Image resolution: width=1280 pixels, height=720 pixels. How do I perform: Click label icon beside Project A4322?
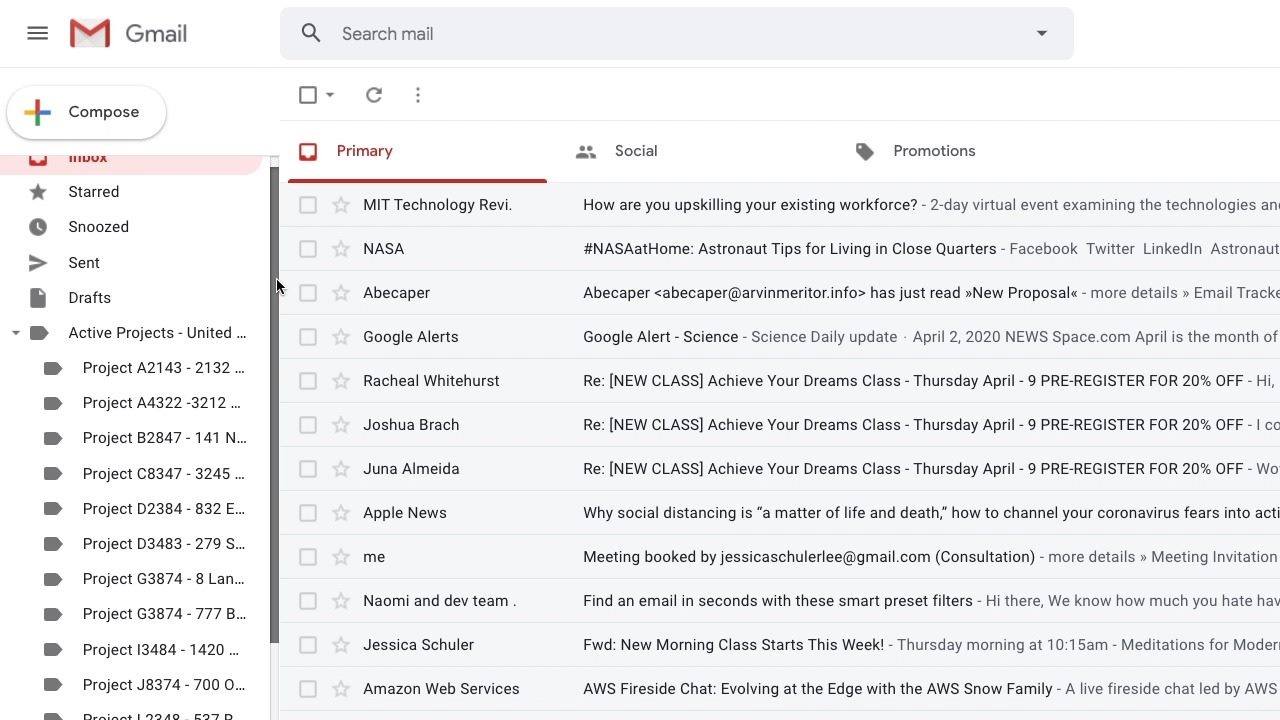(x=53, y=403)
